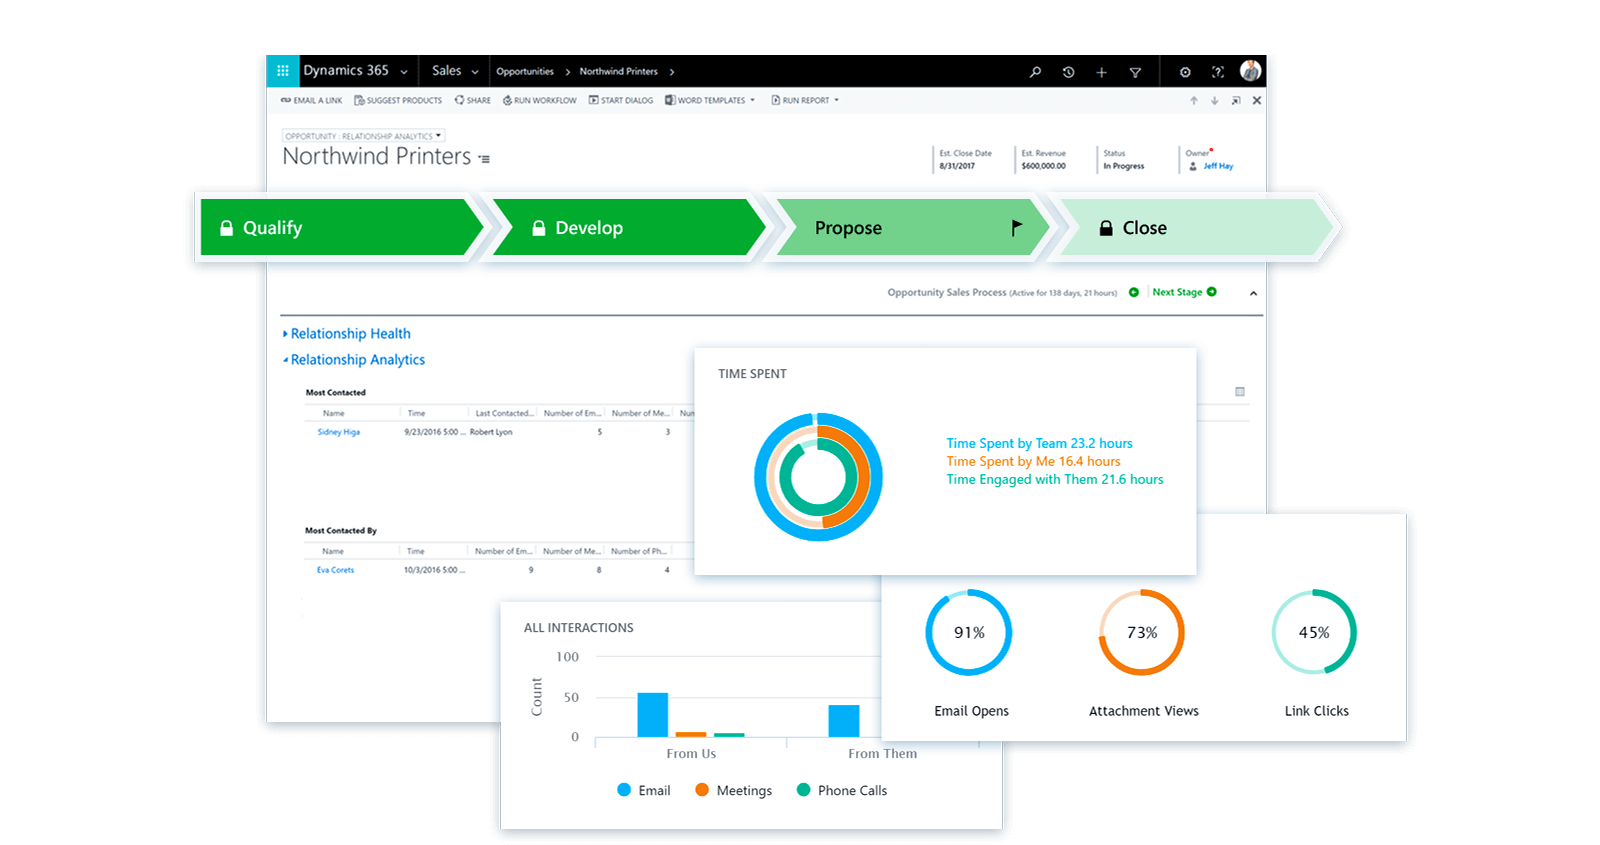Viewport: 1600px width, 845px height.
Task: Click the Email legend color dot
Action: [x=624, y=790]
